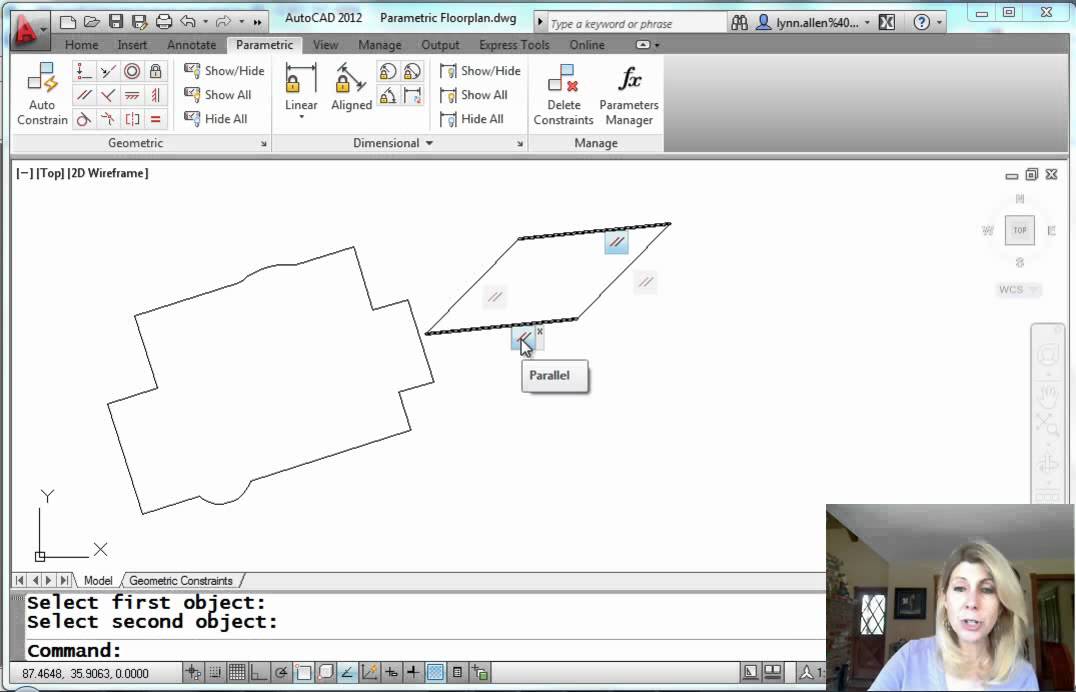Expand the Undo history dropdown arrow

click(205, 22)
